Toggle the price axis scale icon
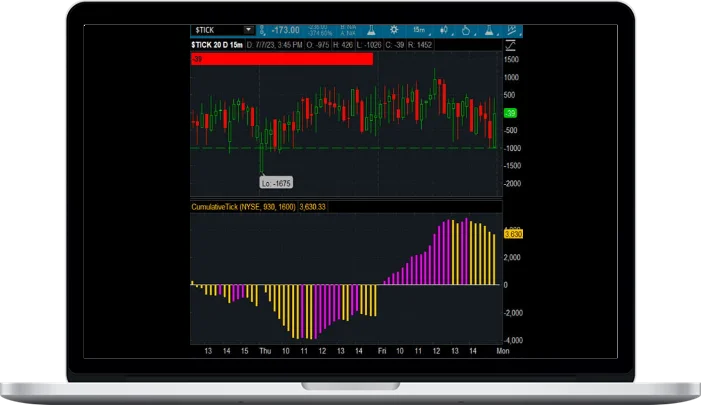 pos(512,45)
